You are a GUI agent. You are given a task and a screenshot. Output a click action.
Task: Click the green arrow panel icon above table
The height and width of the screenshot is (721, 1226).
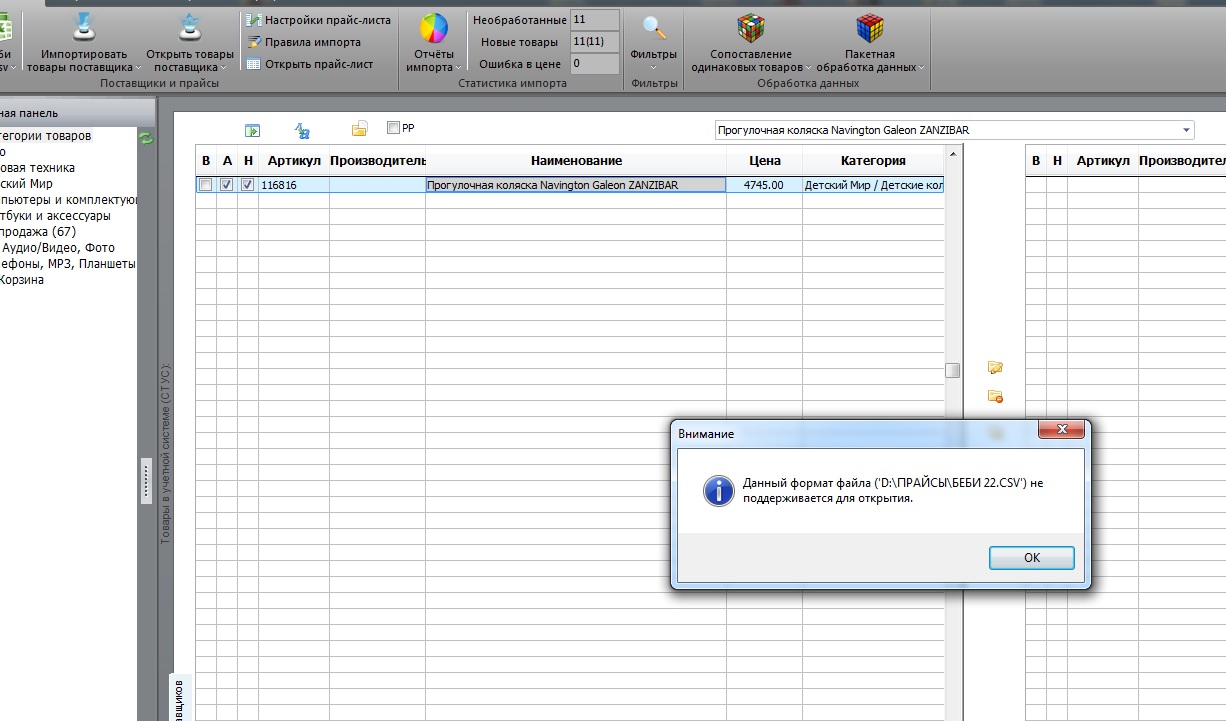tap(253, 130)
